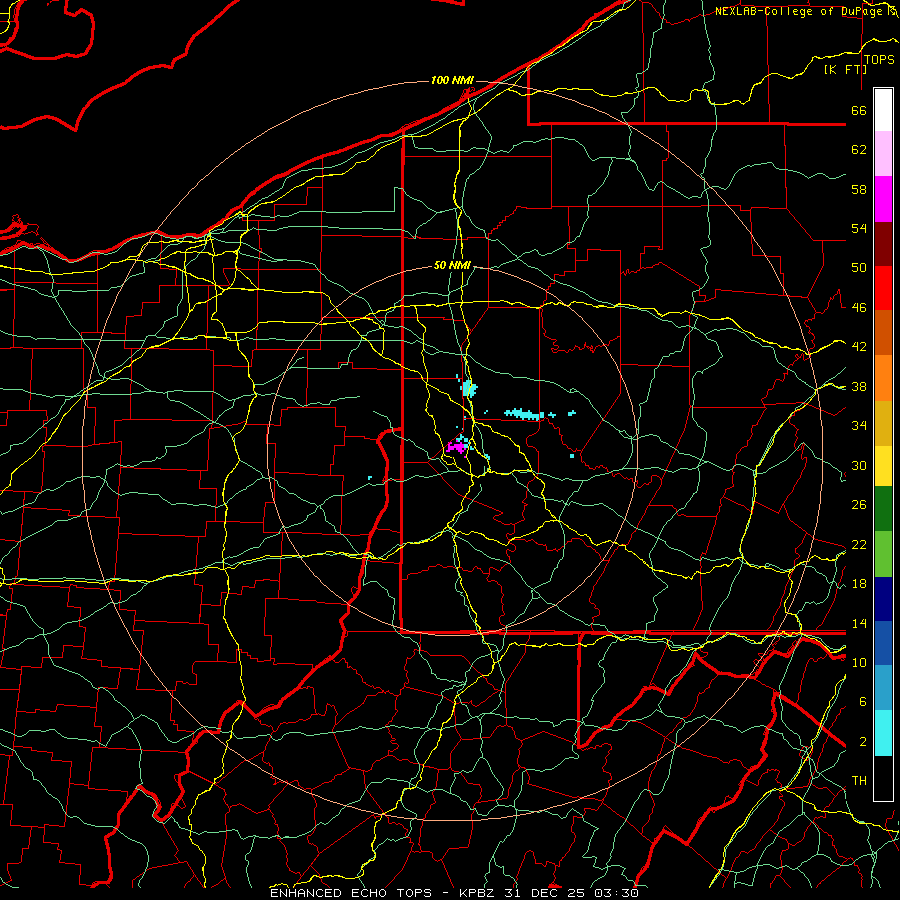
Task: Click the legend value '30'
Action: [x=859, y=465]
